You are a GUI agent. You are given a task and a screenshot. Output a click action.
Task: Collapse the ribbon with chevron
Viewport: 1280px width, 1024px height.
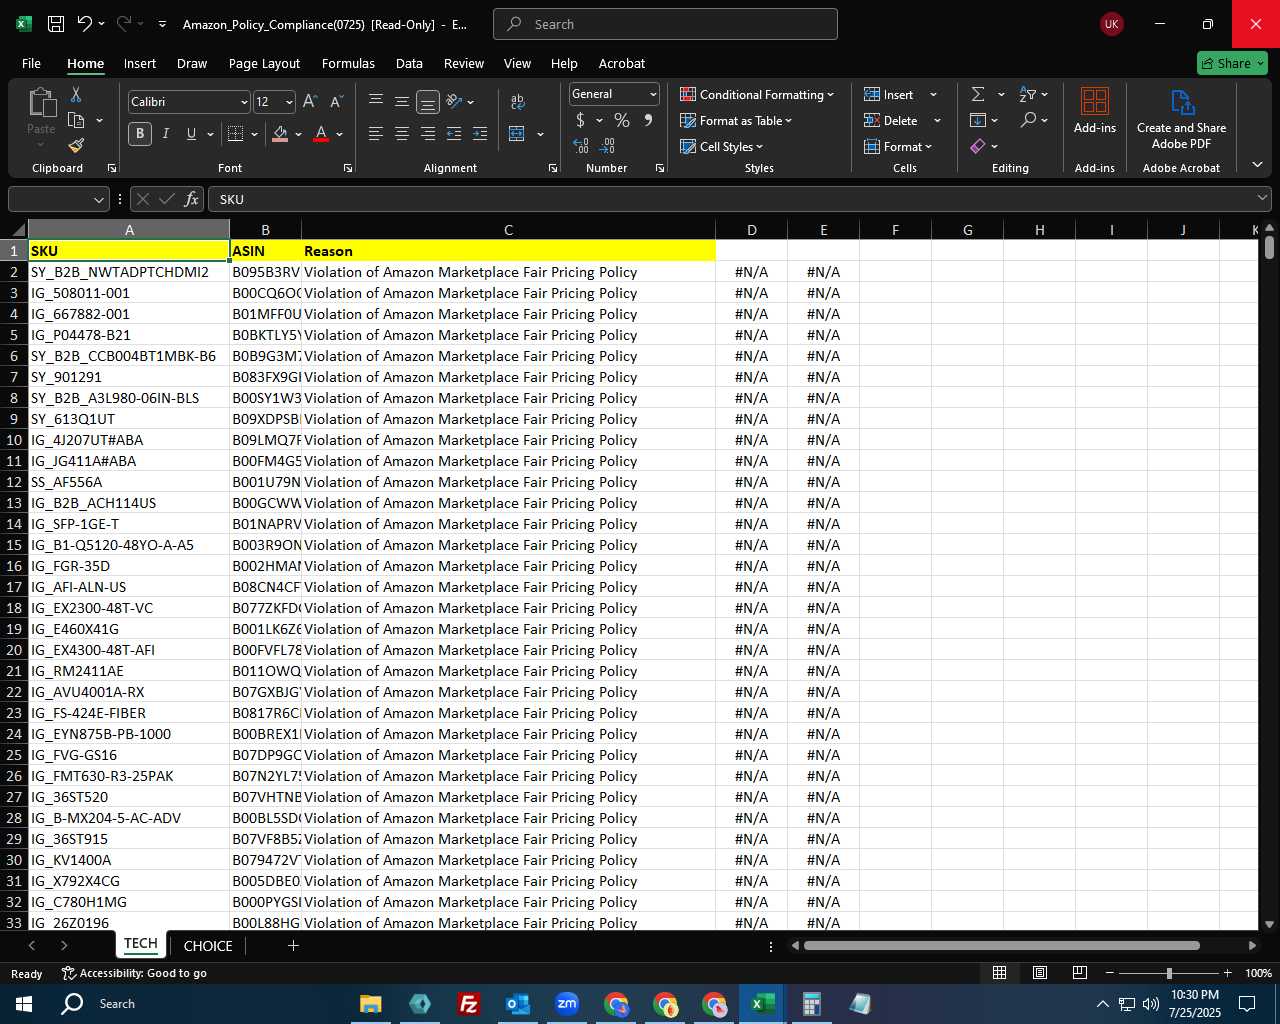[1257, 165]
